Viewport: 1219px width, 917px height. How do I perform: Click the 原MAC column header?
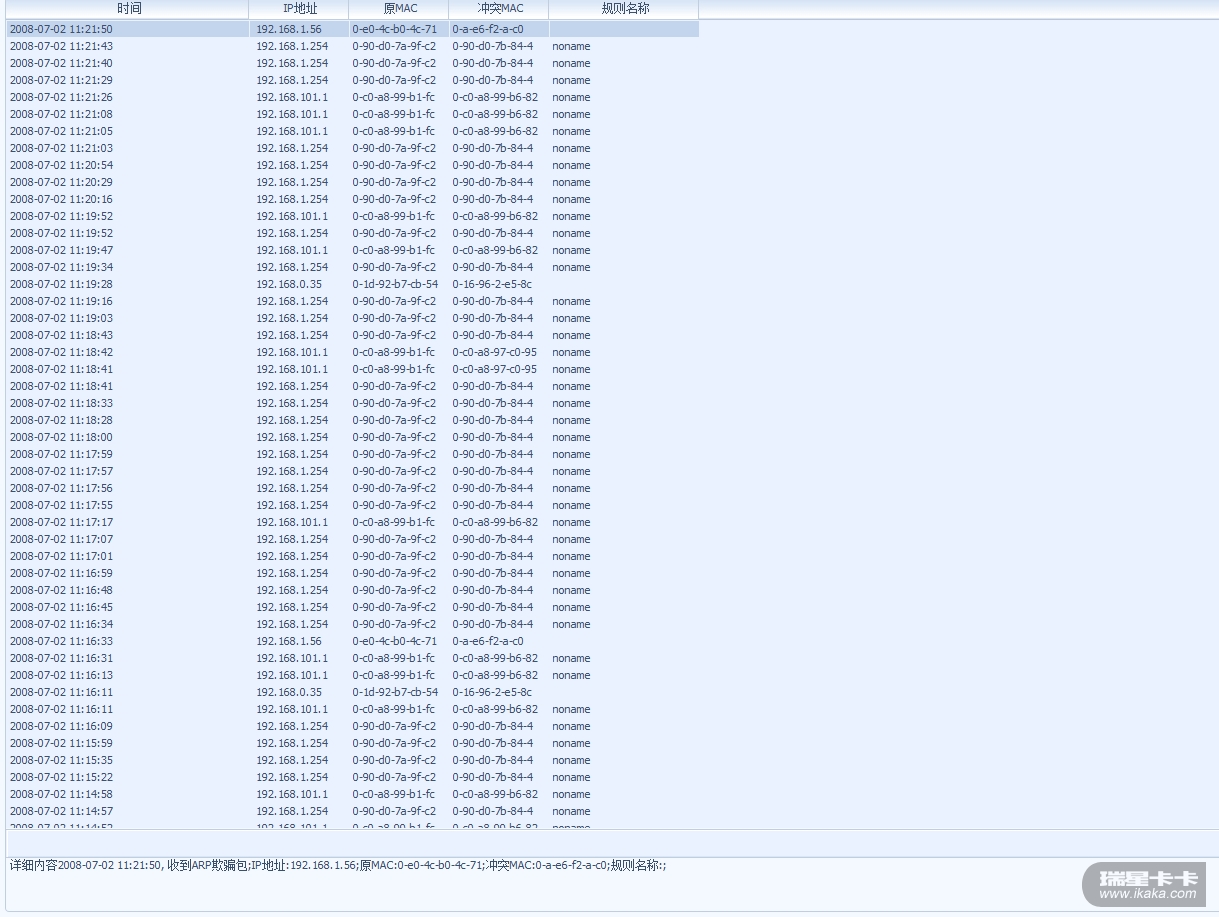399,9
